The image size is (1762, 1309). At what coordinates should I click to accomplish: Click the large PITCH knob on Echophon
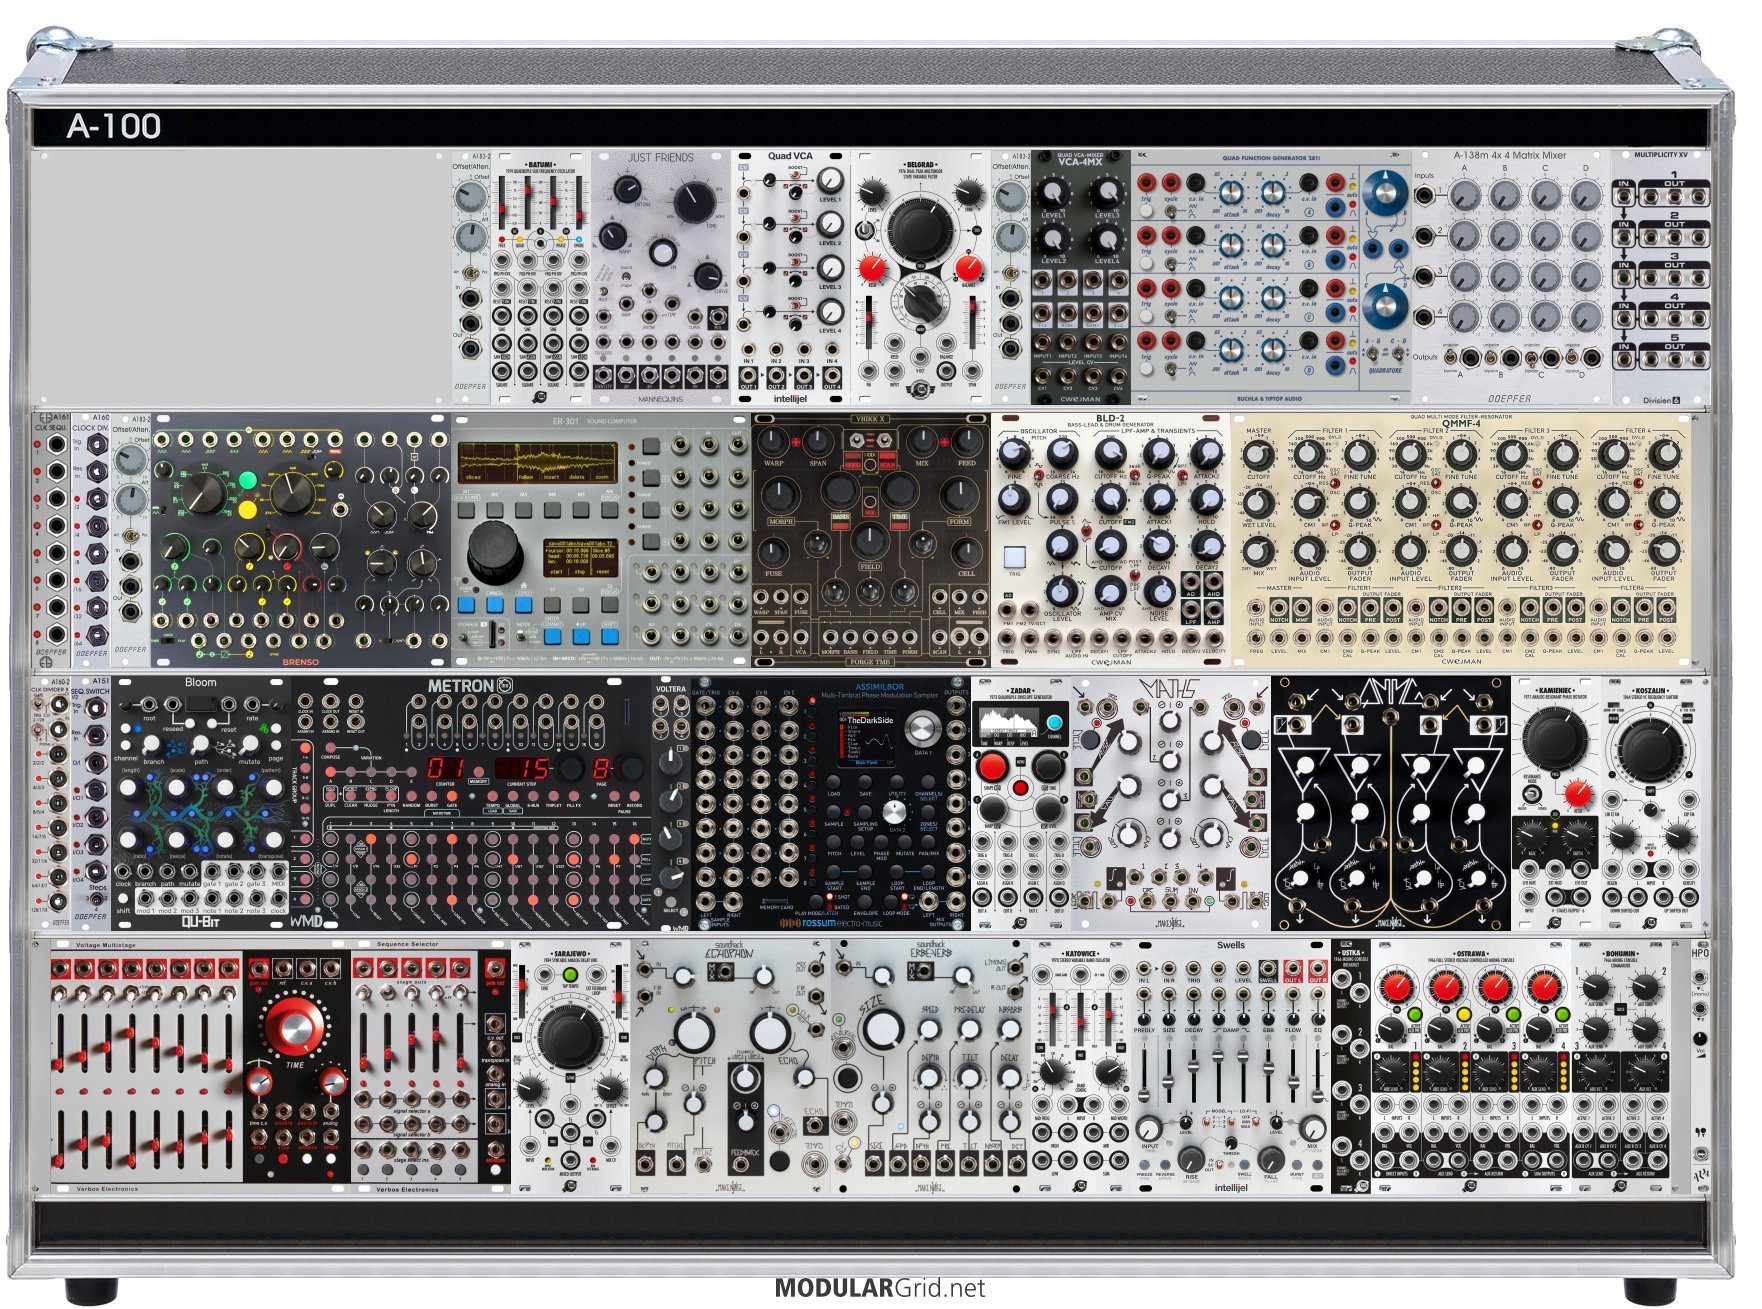(x=692, y=1033)
